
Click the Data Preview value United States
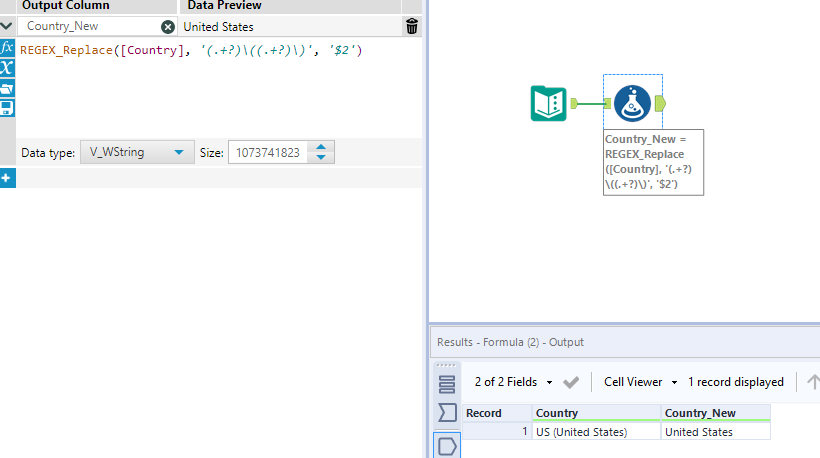(x=219, y=27)
